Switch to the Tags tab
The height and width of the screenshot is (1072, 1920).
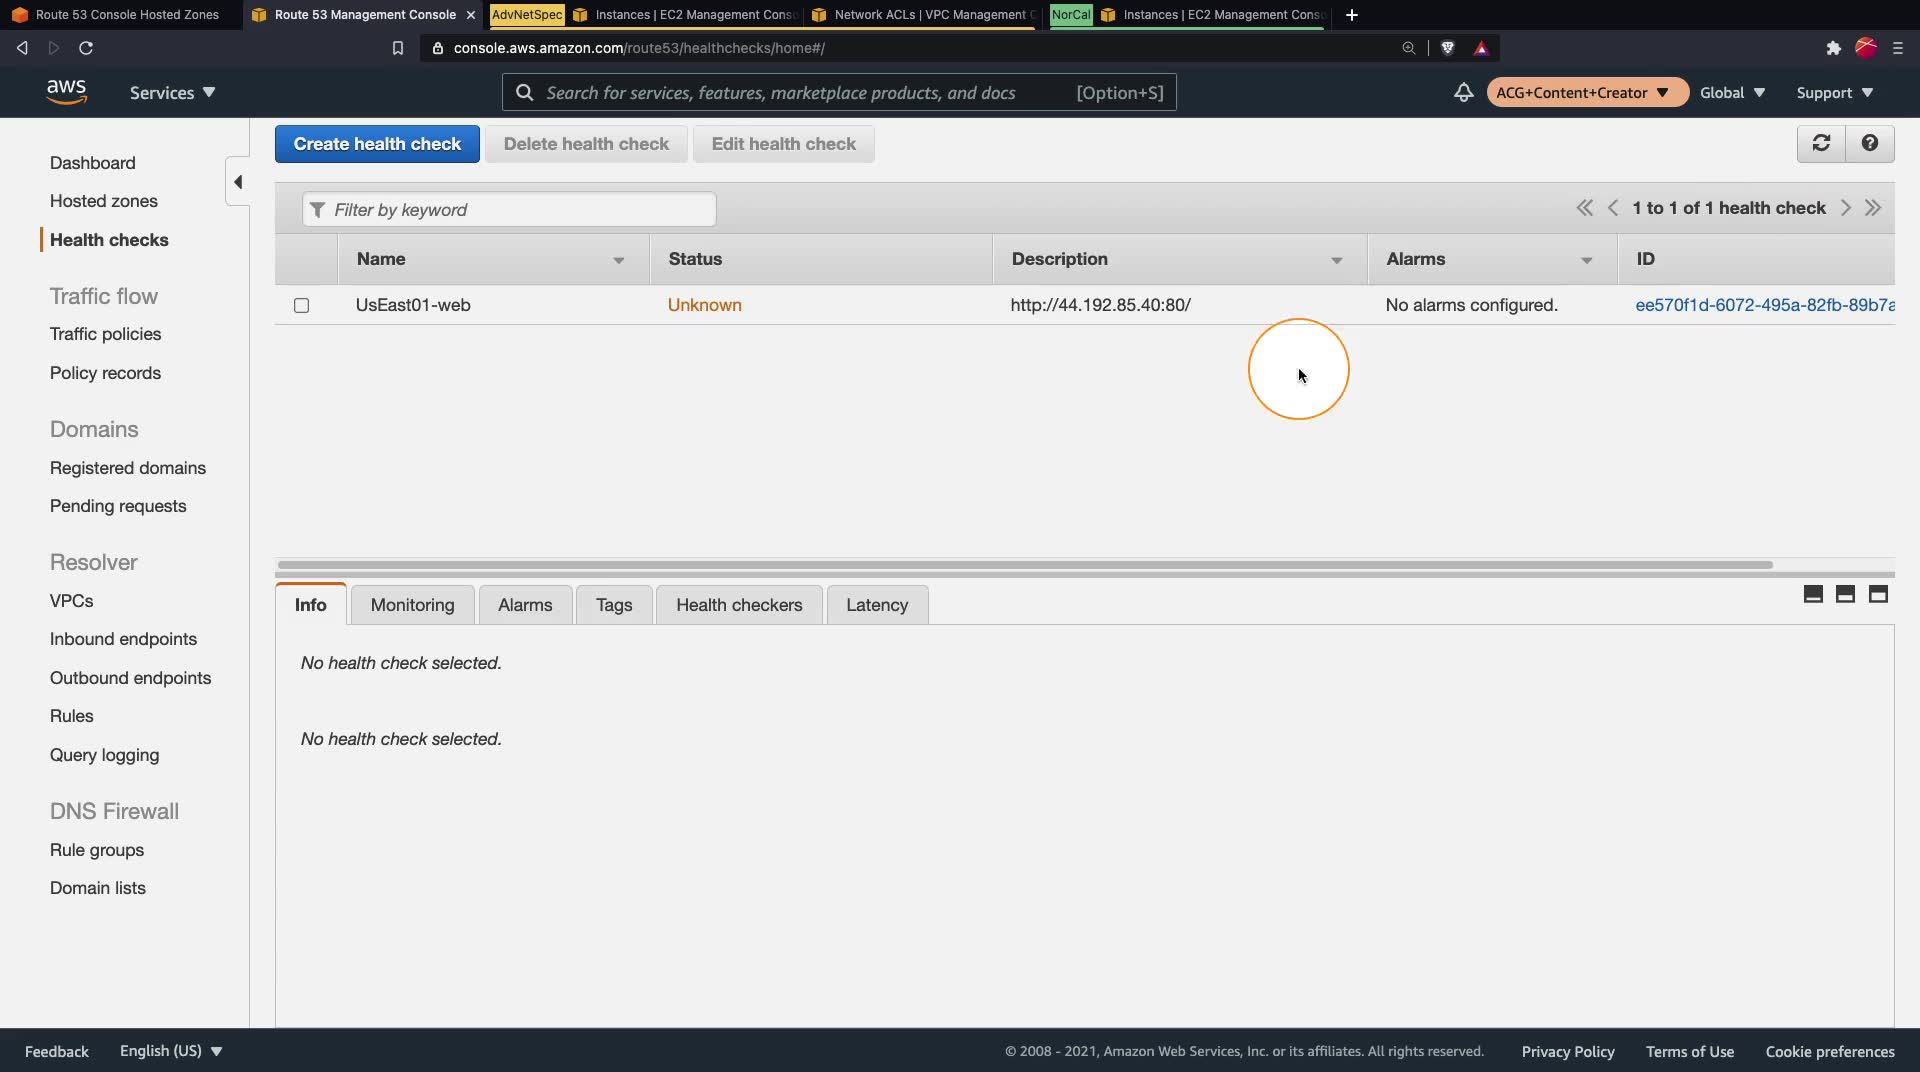[x=614, y=605]
